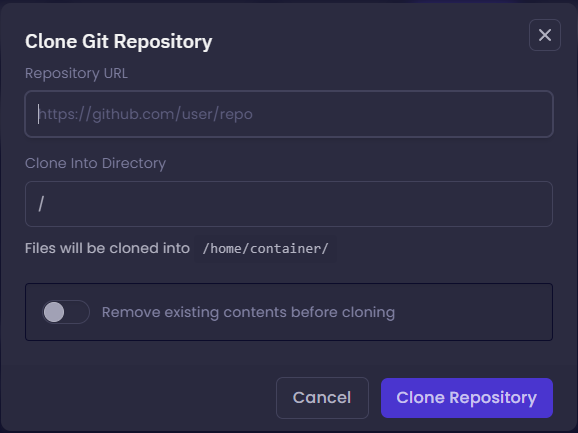Click the Repository URL label
The image size is (578, 433).
click(76, 73)
